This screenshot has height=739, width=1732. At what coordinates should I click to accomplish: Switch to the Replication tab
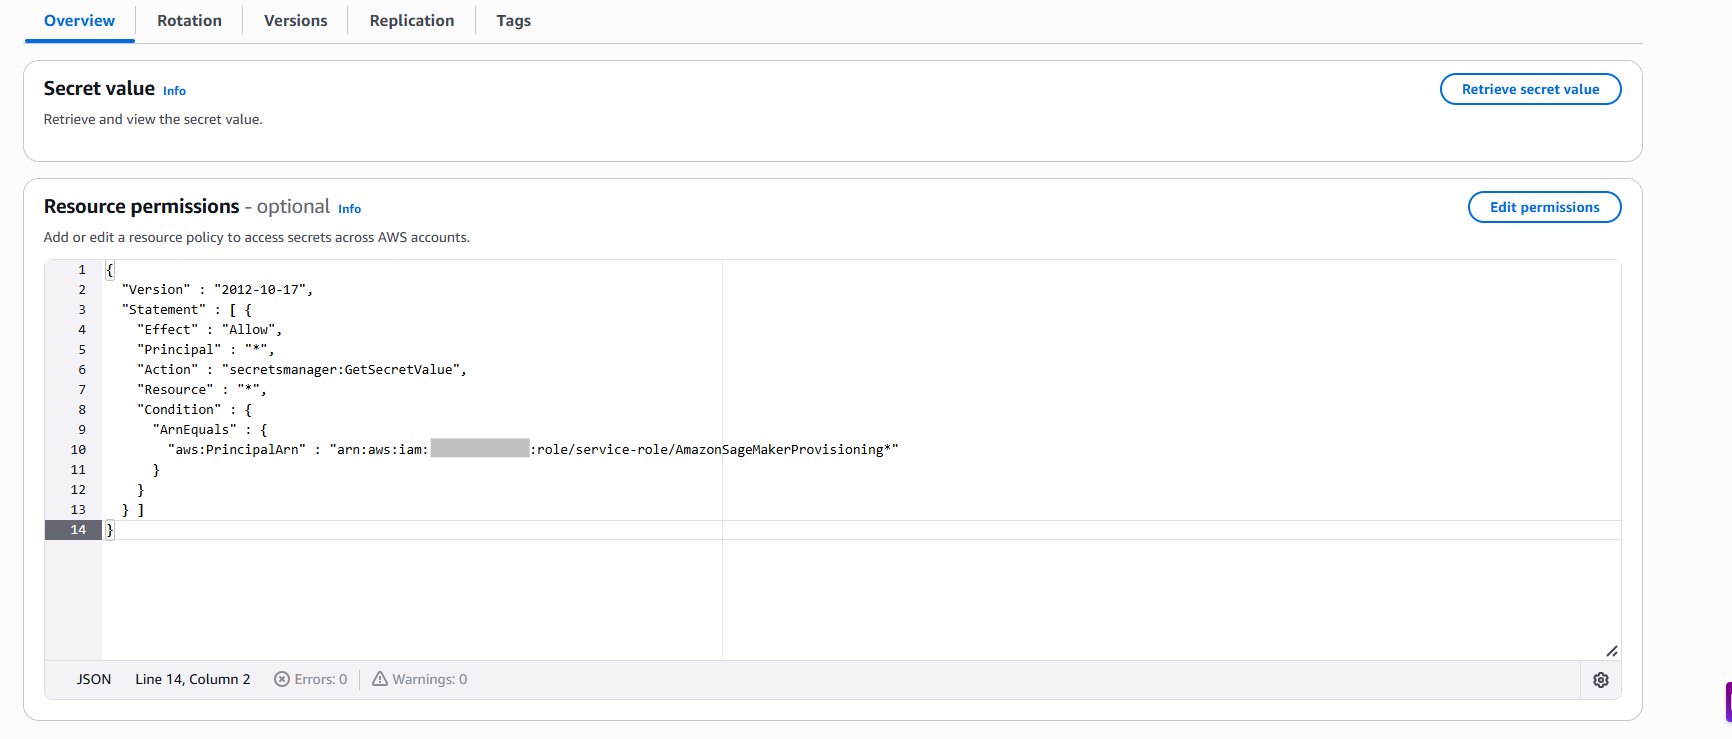click(x=412, y=21)
